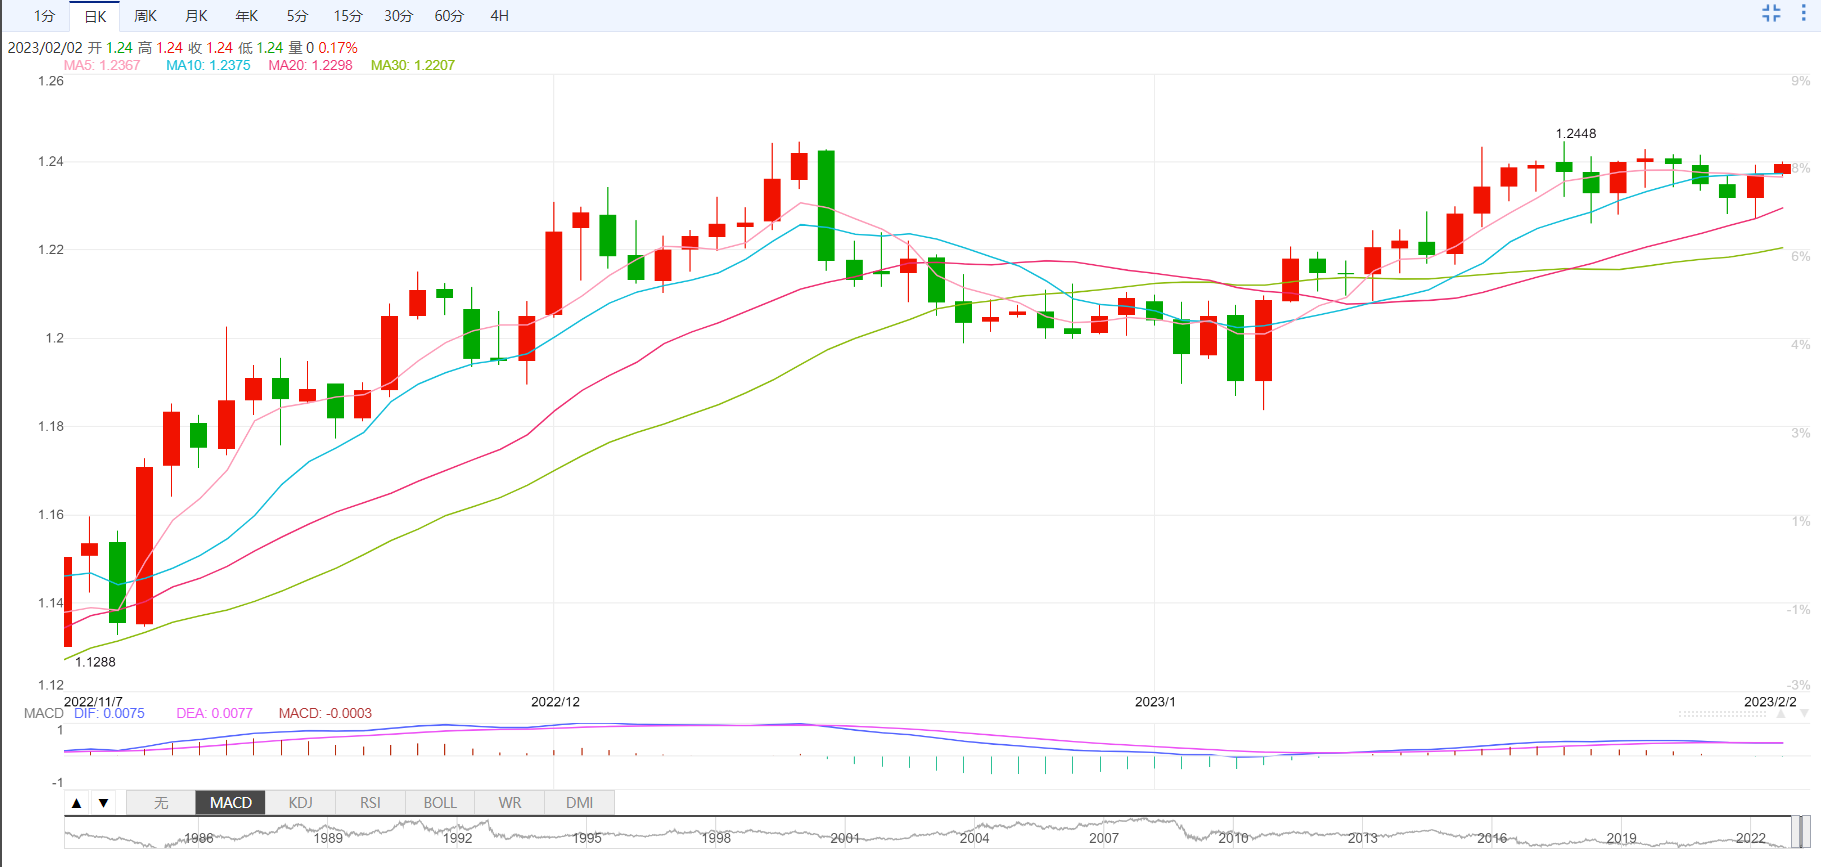The image size is (1821, 867).
Task: Click the MA10: 1.2375 legend label
Action: (208, 65)
